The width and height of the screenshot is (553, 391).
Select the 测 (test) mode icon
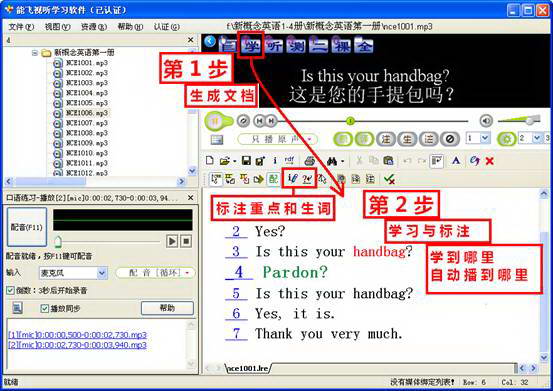click(296, 45)
